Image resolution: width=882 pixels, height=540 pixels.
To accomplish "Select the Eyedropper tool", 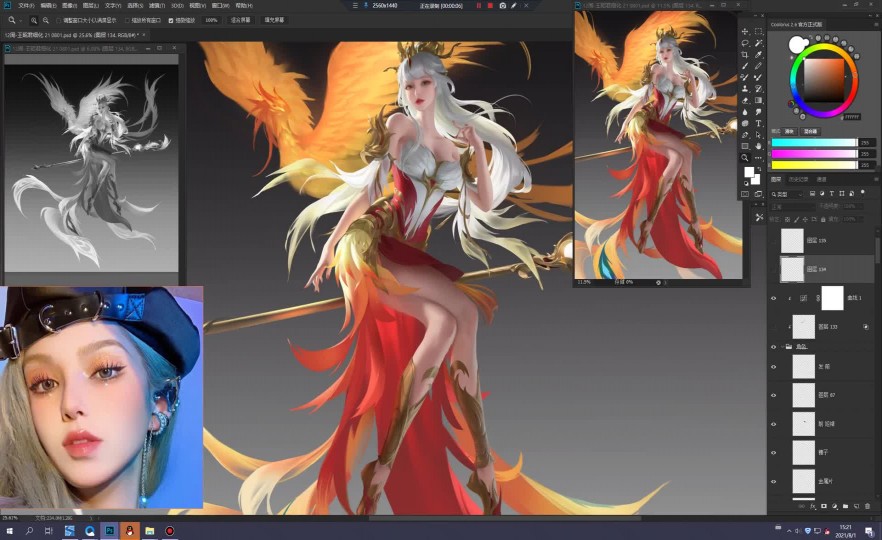I will coord(758,55).
